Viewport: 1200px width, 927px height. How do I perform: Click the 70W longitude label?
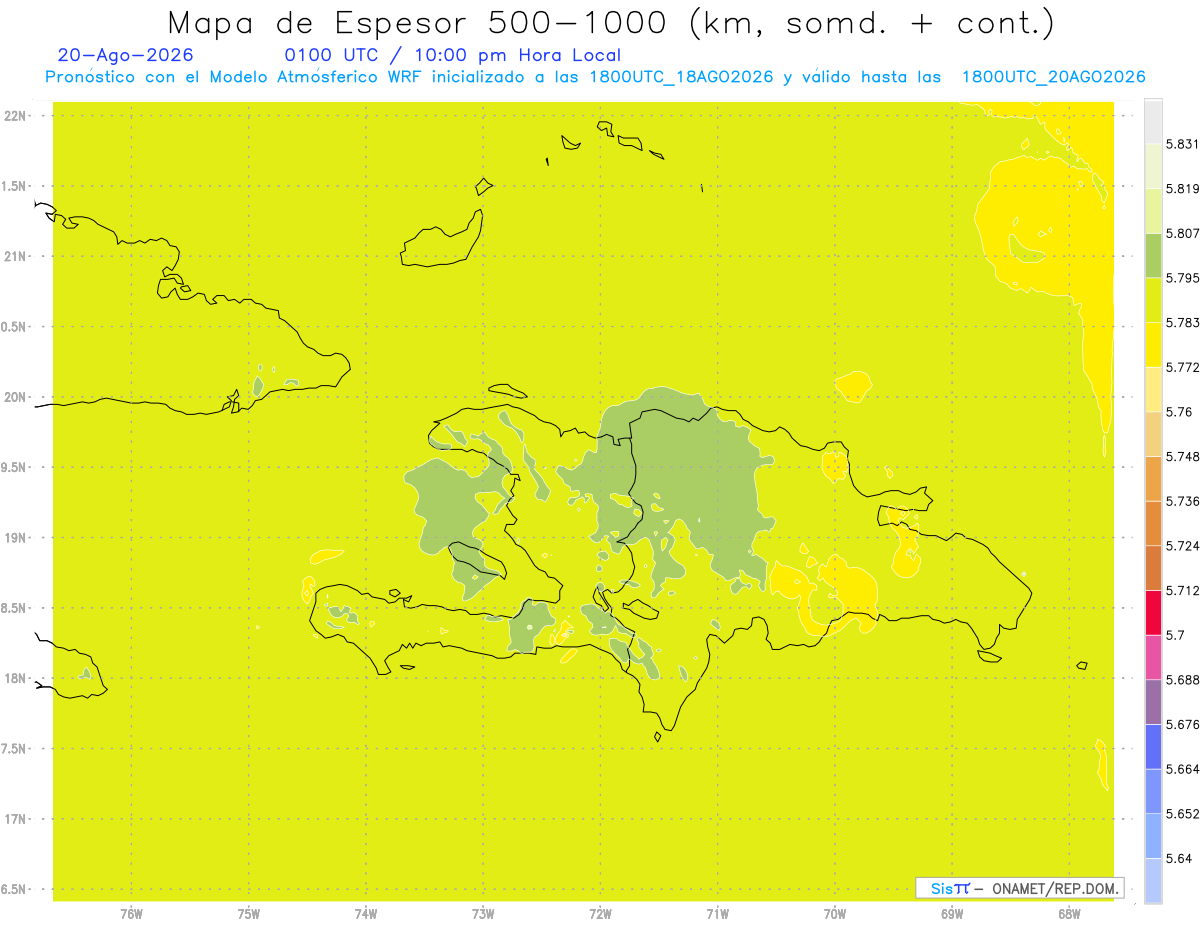coord(835,914)
